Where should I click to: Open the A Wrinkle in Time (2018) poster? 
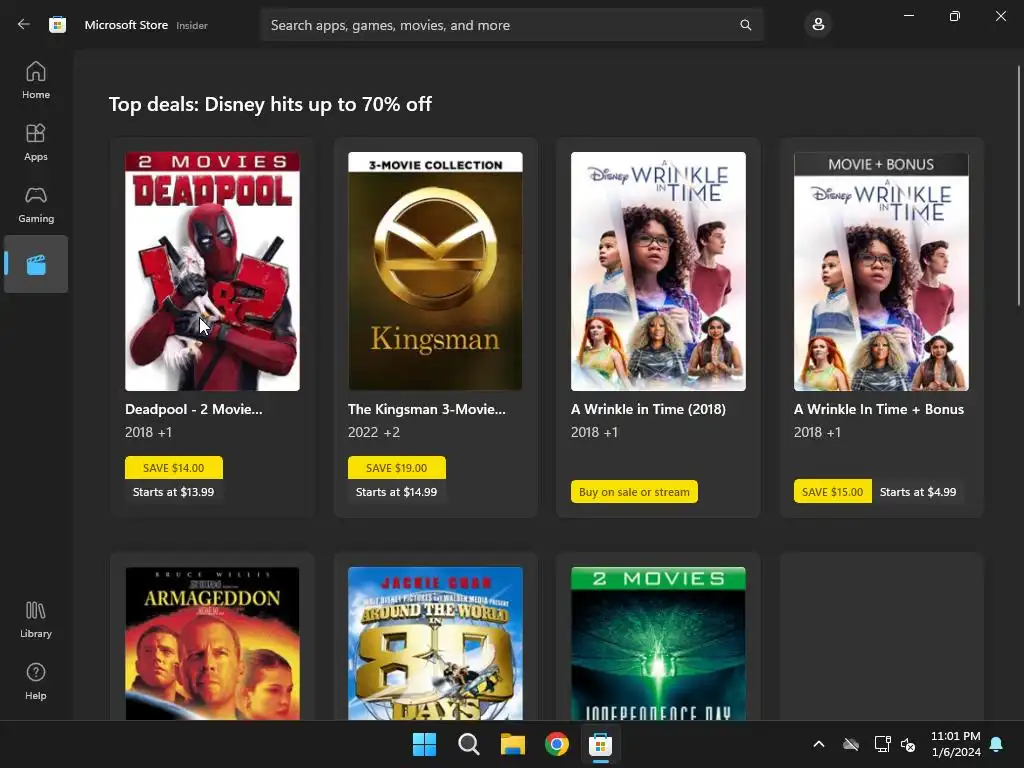point(658,271)
